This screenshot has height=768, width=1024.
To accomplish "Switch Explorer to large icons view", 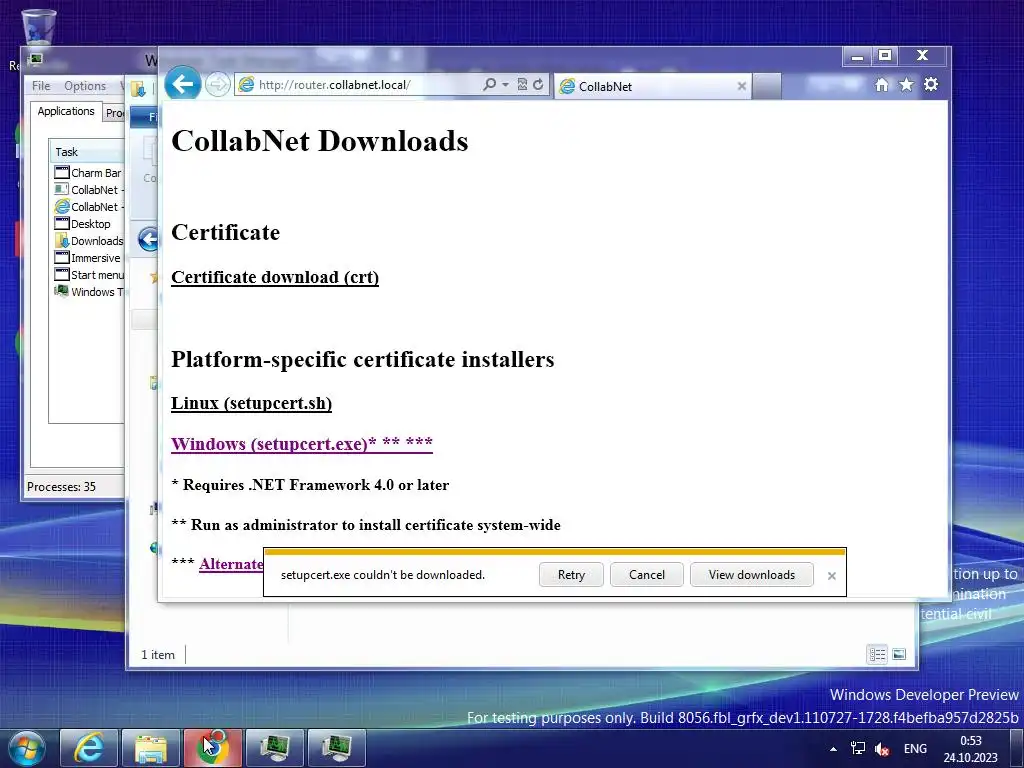I will [899, 654].
